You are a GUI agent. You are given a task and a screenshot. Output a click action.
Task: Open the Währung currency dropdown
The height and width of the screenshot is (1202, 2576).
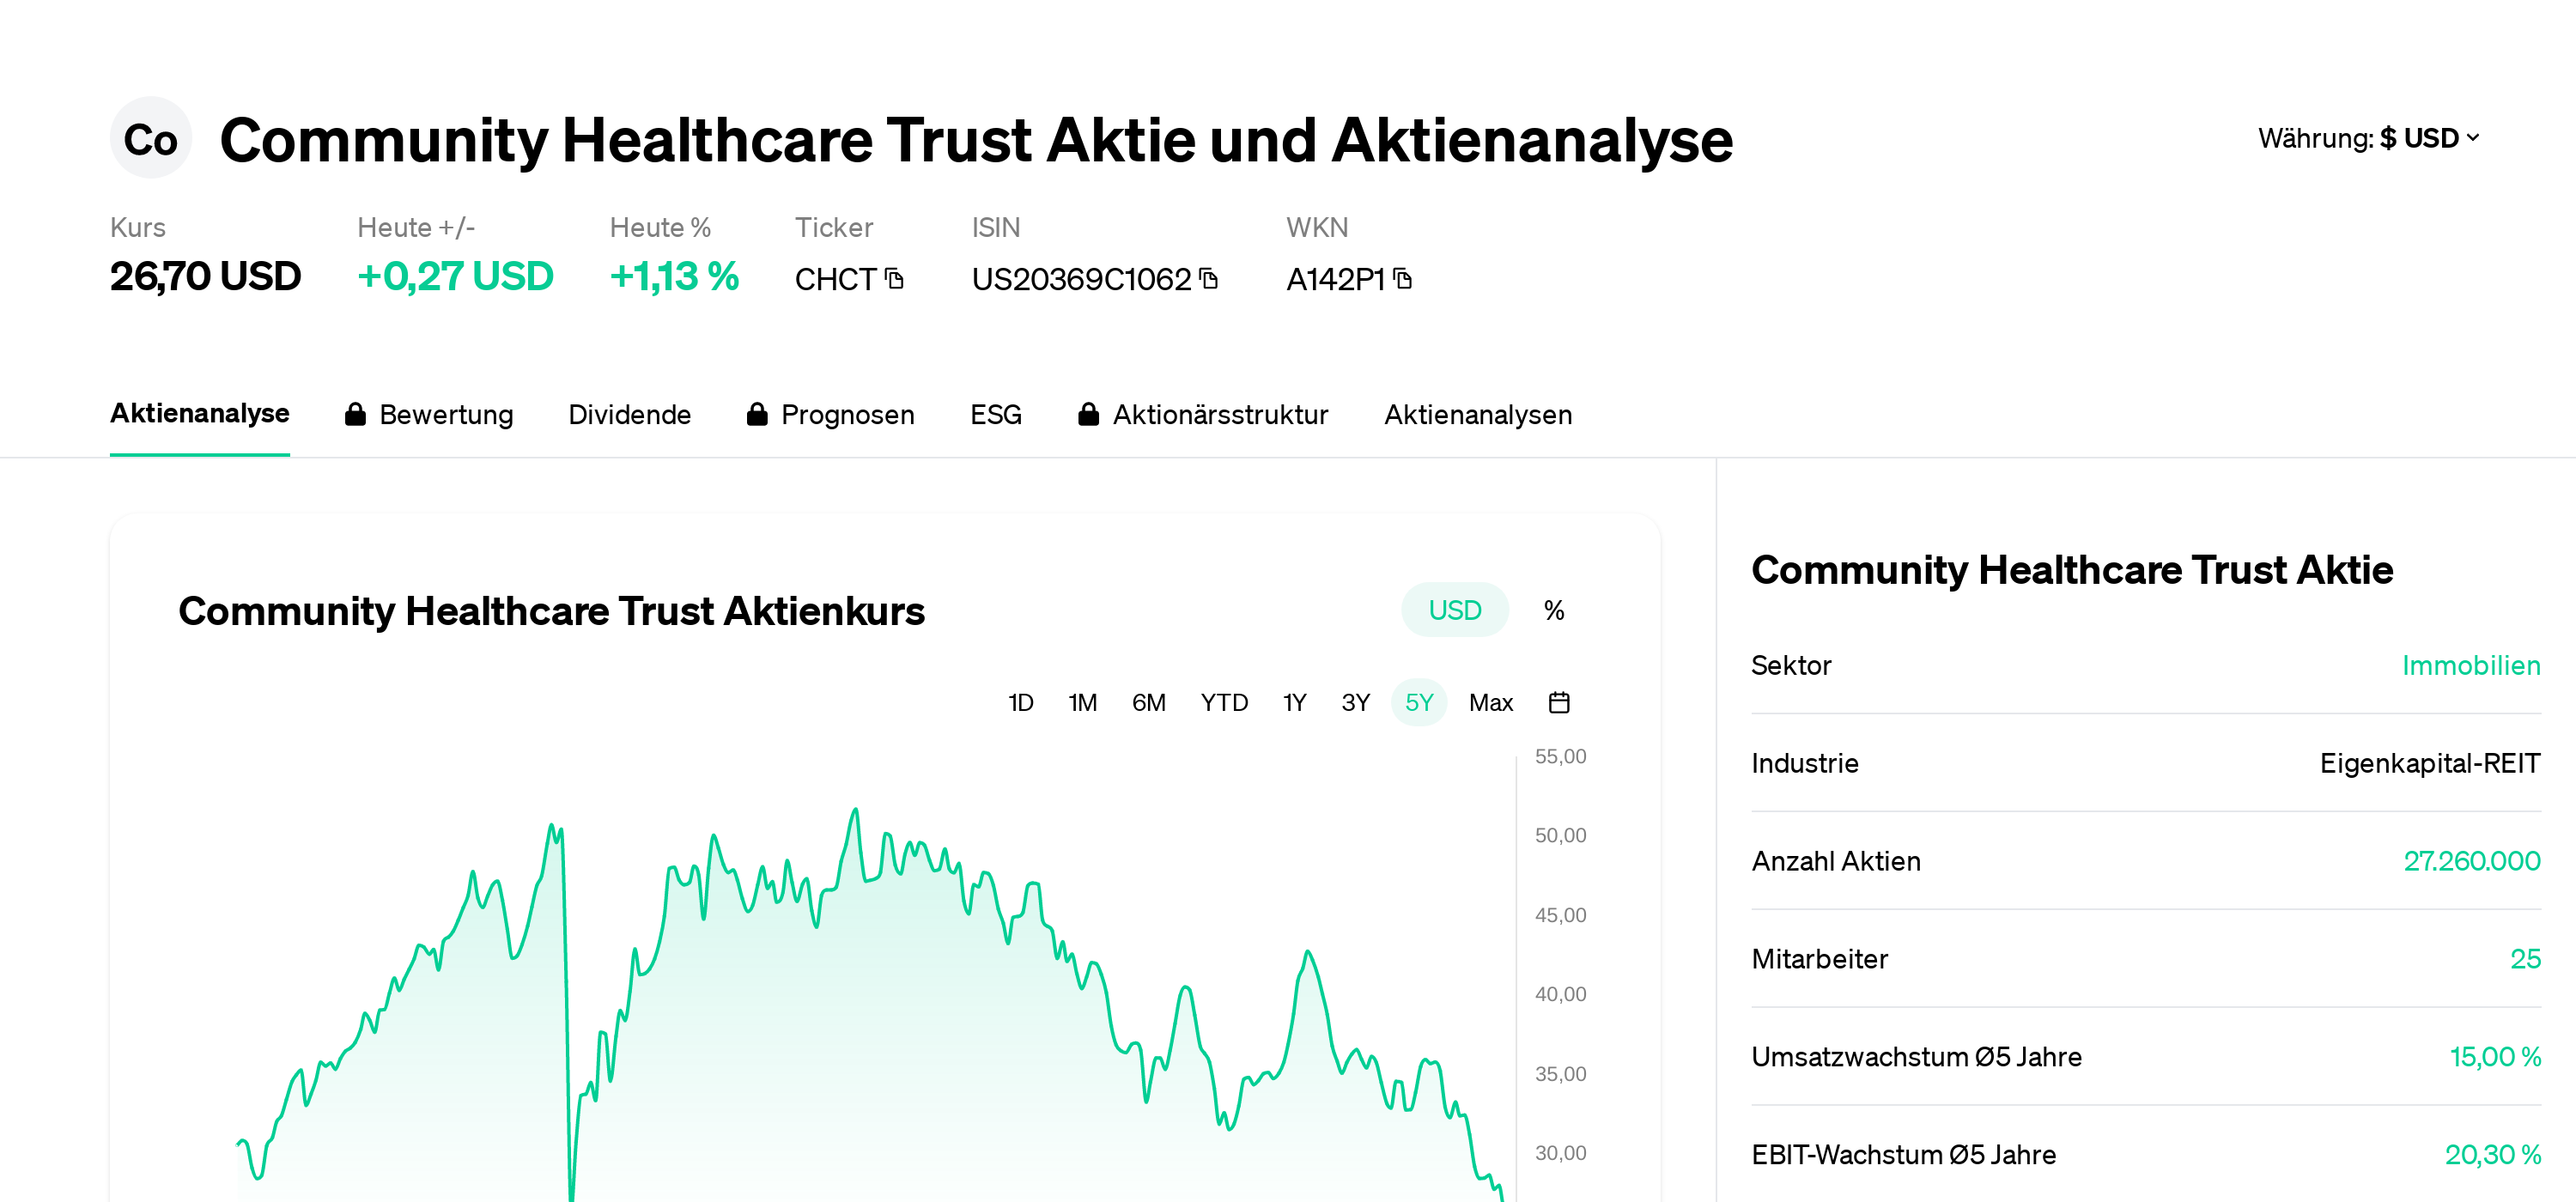click(2370, 138)
